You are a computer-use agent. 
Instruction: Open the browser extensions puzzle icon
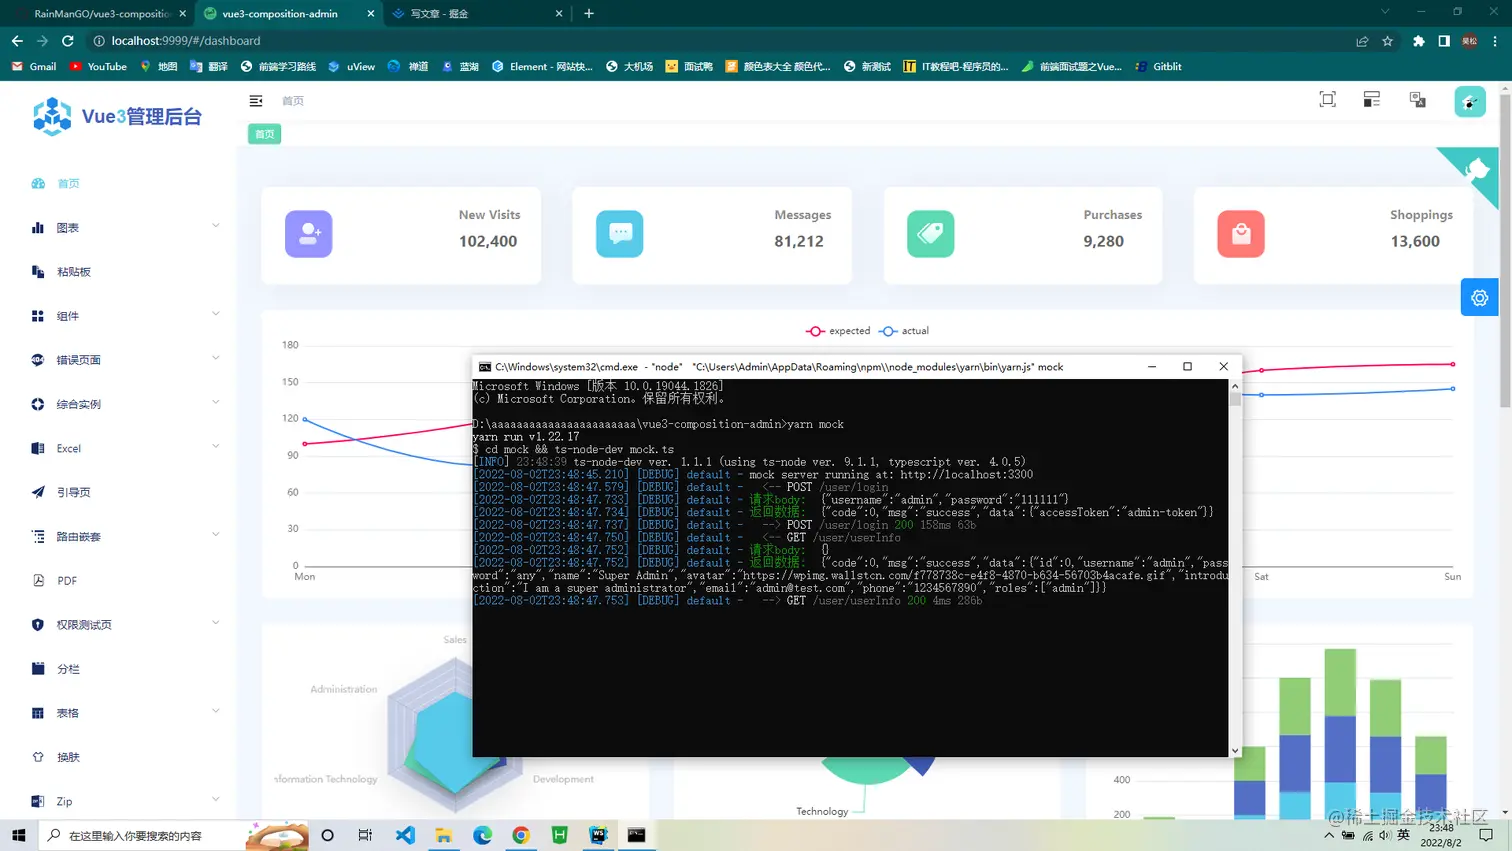point(1418,41)
